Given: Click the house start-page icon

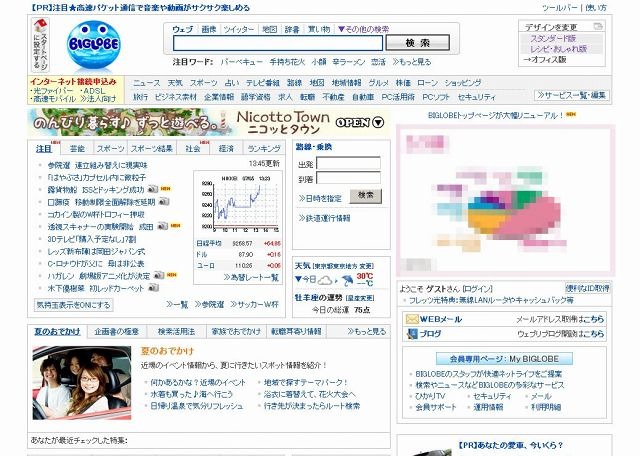Looking at the screenshot, I should pyautogui.click(x=40, y=27).
